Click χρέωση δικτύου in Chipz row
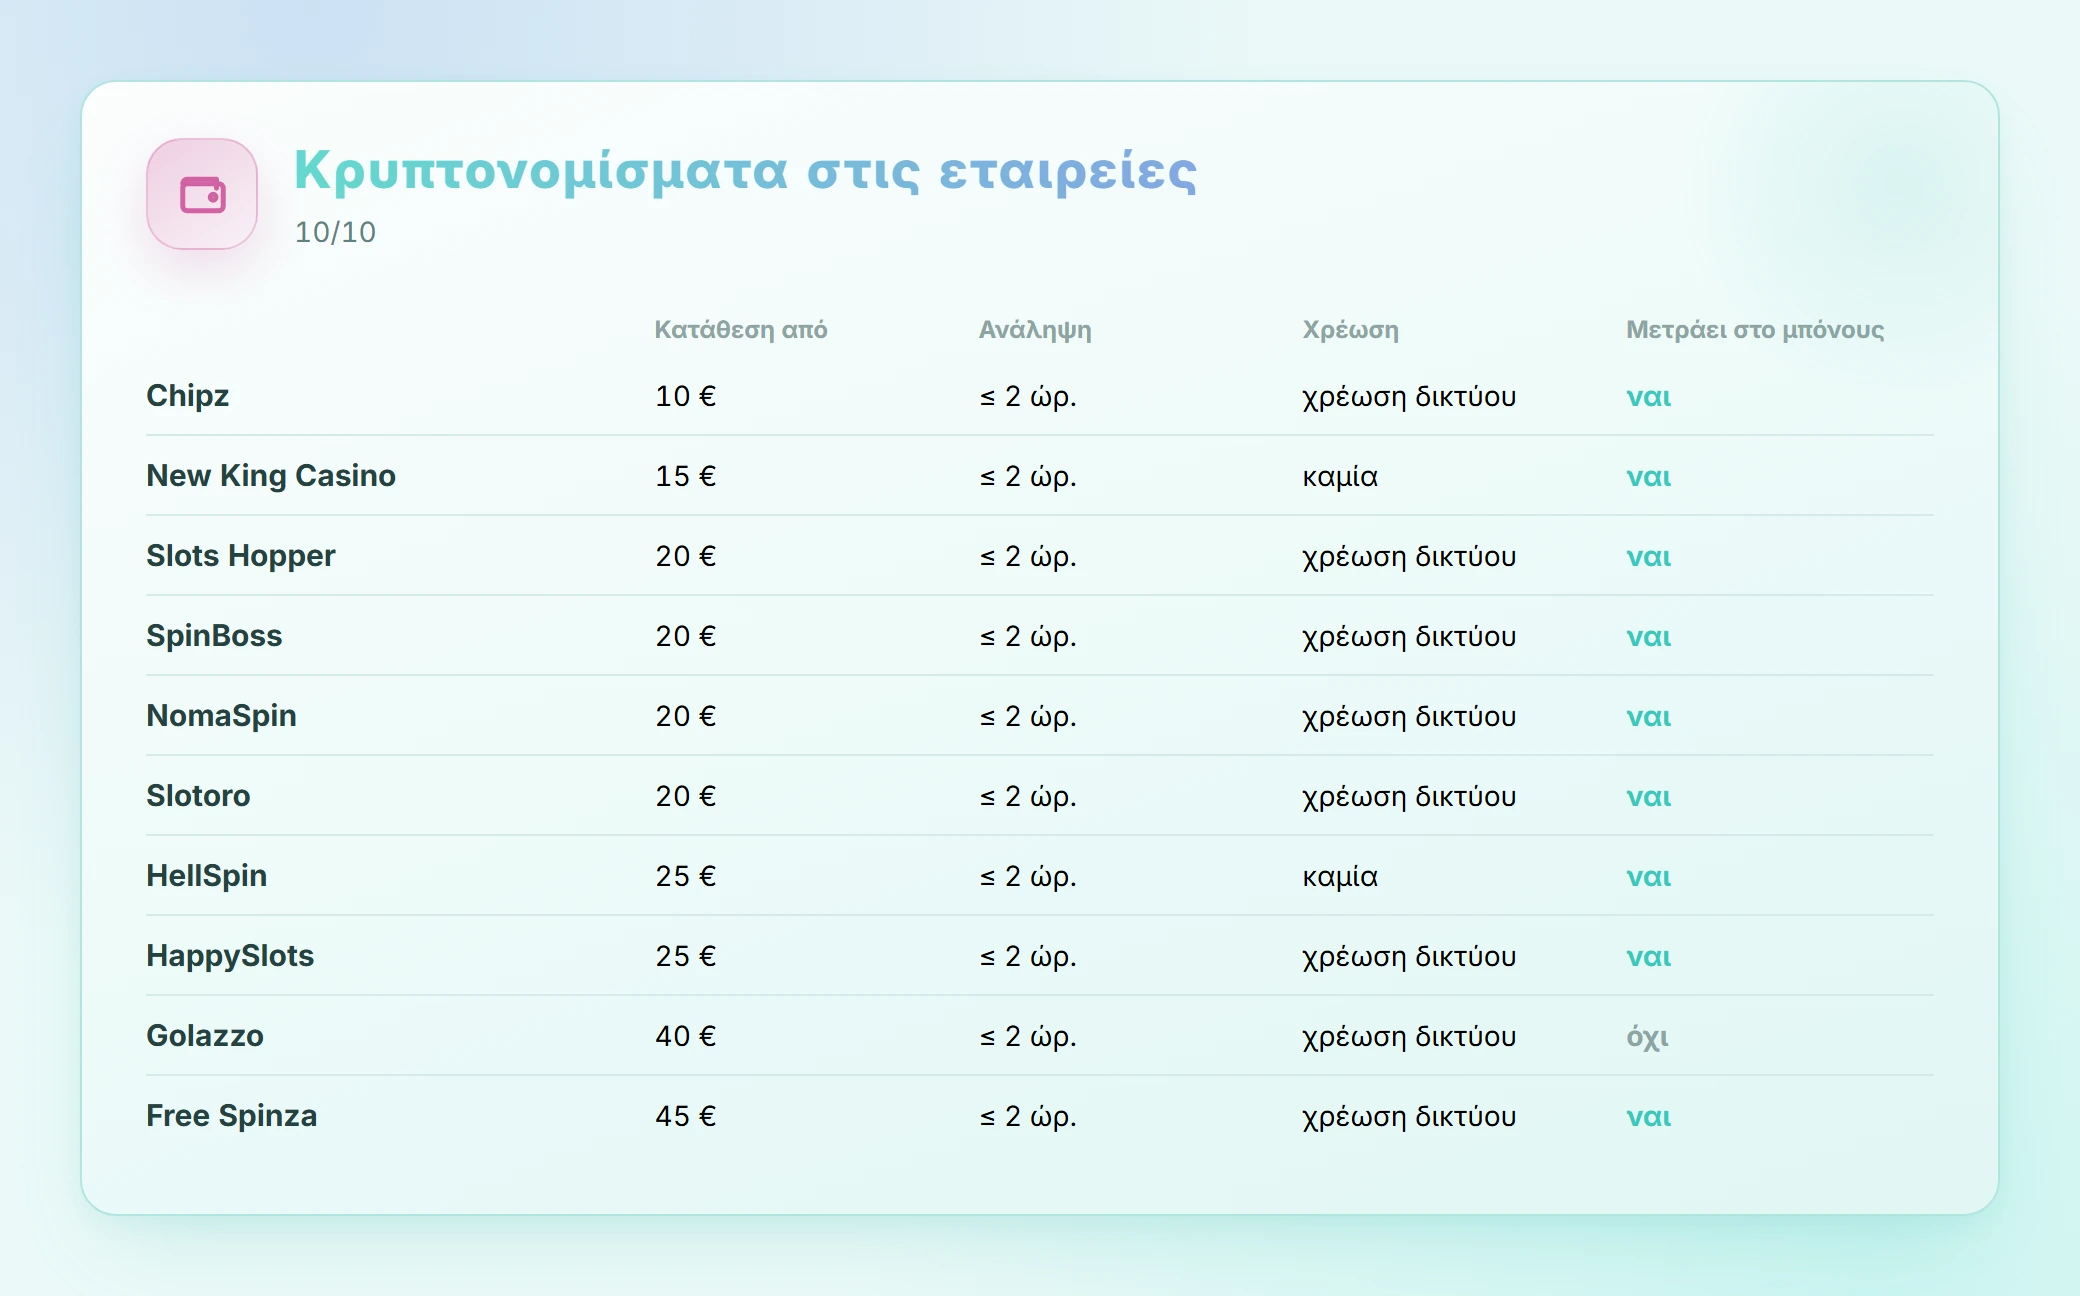The width and height of the screenshot is (2080, 1296). click(x=1409, y=397)
